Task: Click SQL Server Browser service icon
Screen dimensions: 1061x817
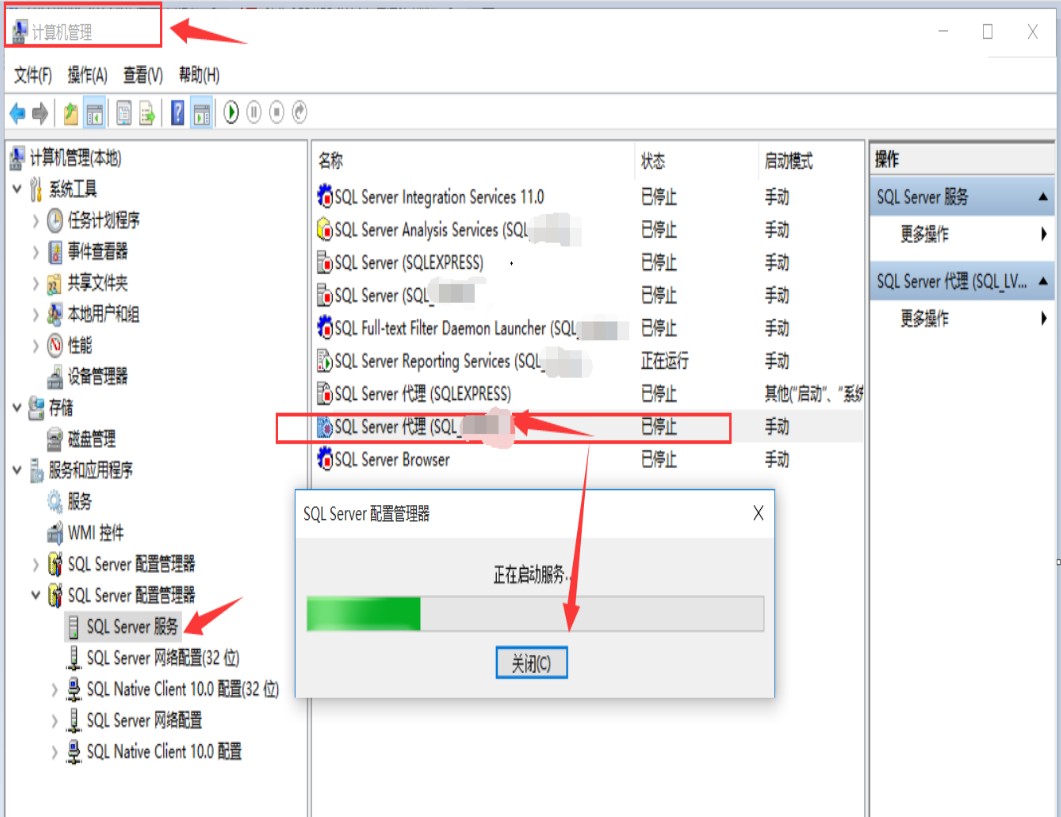Action: click(325, 460)
